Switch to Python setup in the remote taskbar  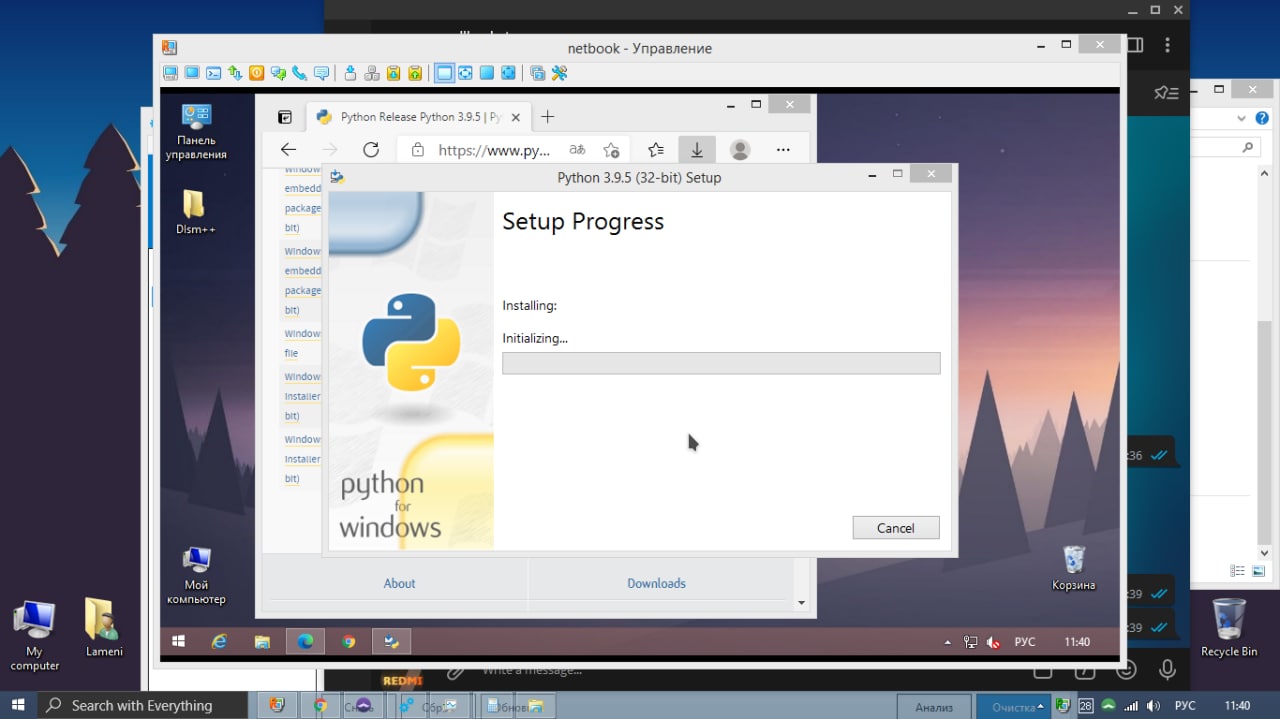coord(392,641)
